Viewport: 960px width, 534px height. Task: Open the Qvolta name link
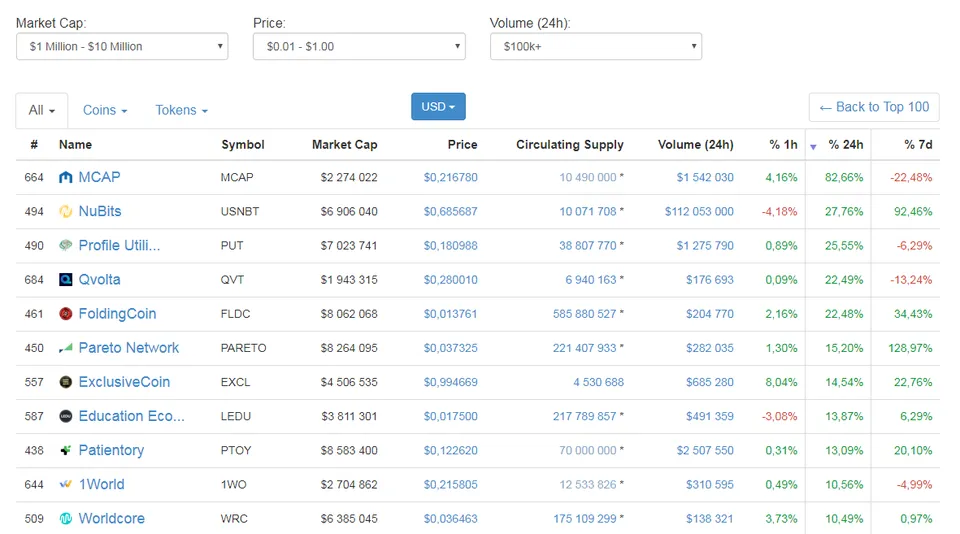click(x=99, y=280)
